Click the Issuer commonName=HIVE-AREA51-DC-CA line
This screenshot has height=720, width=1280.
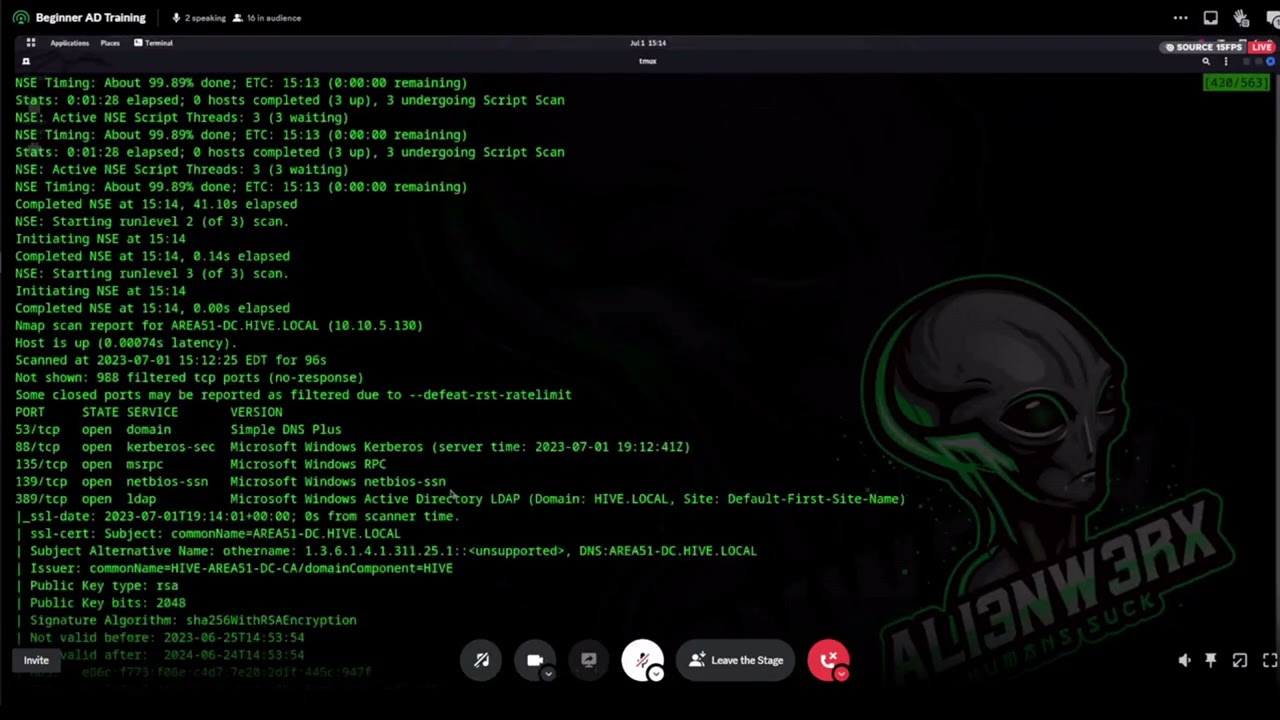[x=234, y=568]
